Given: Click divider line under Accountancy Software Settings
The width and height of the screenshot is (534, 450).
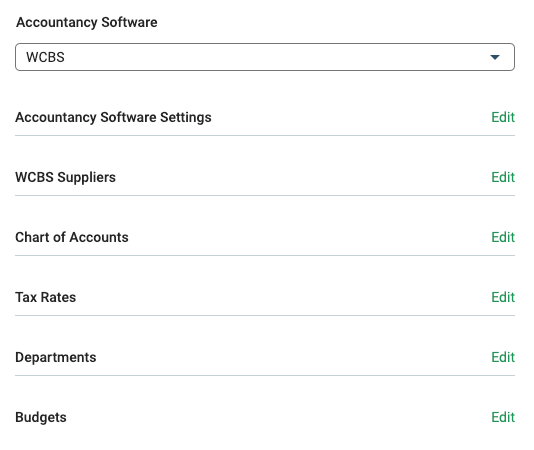Looking at the screenshot, I should [x=265, y=136].
